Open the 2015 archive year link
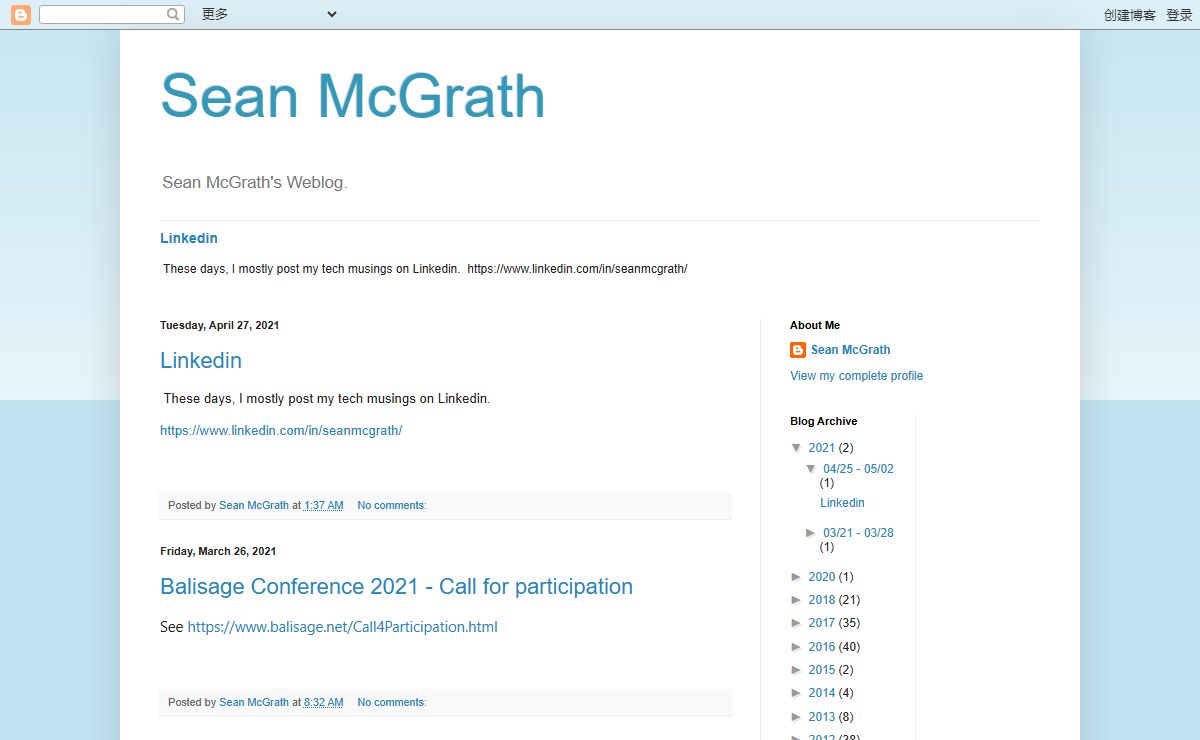The width and height of the screenshot is (1200, 740). 821,670
